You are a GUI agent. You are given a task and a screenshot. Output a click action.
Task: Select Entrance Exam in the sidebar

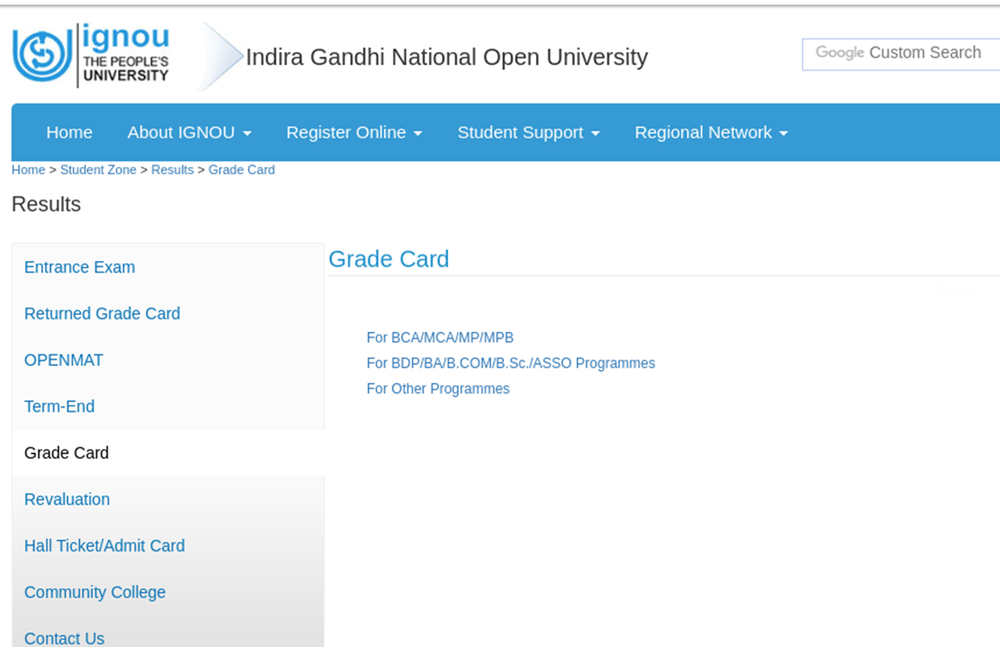pos(79,267)
